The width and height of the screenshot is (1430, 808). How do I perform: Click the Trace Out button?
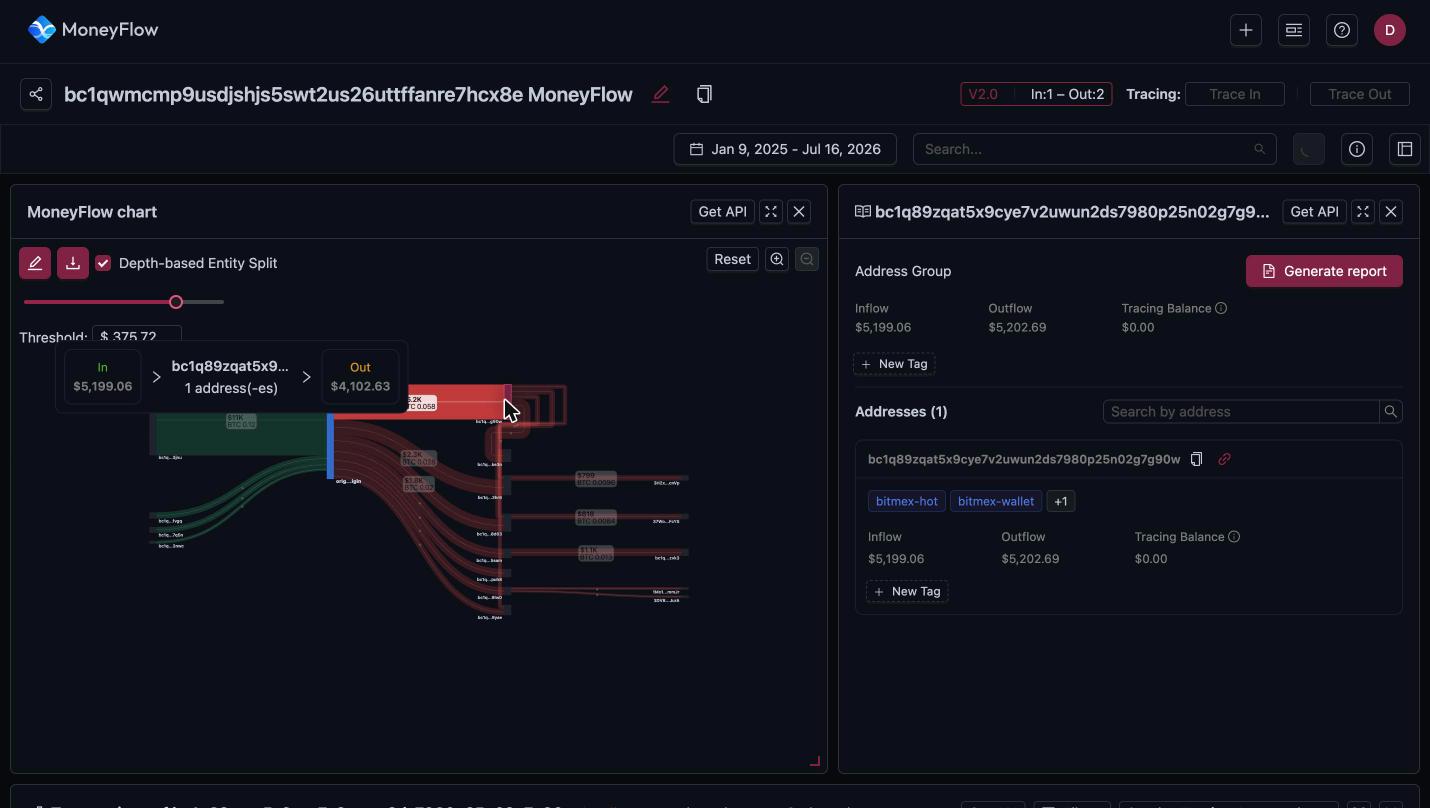pyautogui.click(x=1359, y=94)
